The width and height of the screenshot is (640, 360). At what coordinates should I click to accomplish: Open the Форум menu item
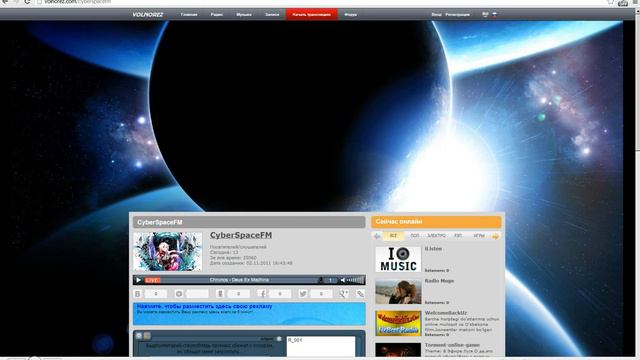351,14
